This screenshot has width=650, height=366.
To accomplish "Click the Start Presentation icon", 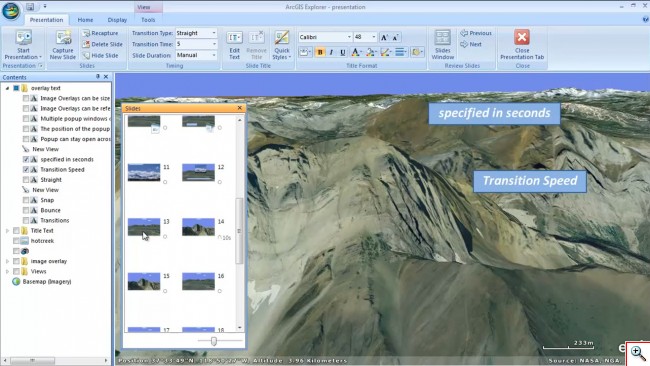I will click(23, 37).
